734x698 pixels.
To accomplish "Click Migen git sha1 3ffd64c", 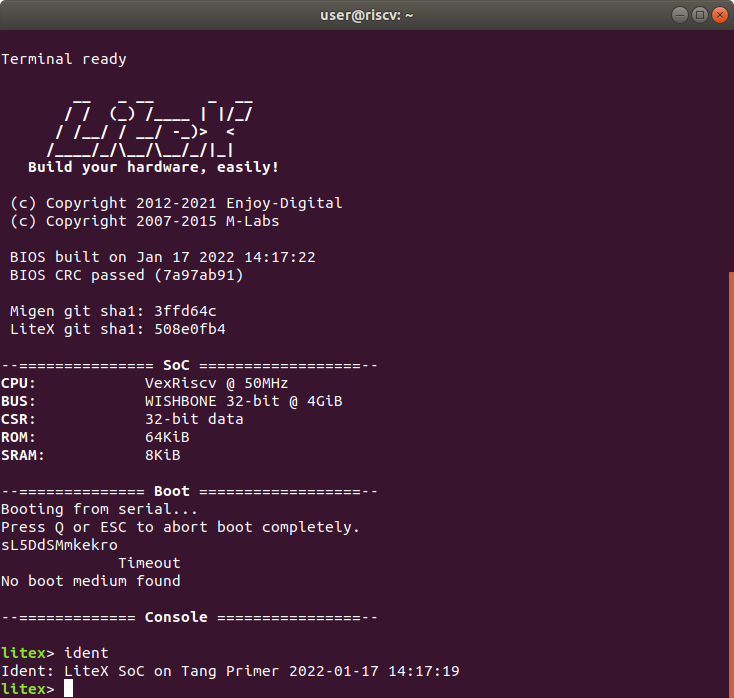I will (x=113, y=311).
